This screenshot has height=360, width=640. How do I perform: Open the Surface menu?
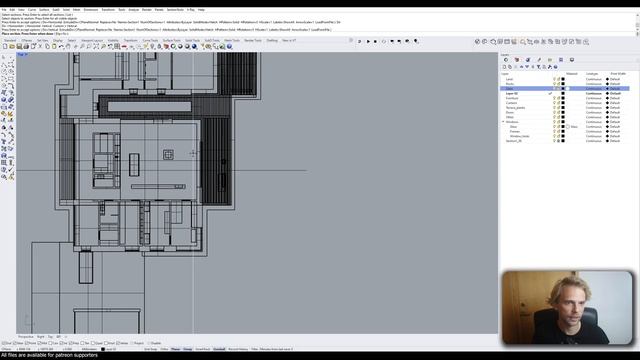(44, 9)
